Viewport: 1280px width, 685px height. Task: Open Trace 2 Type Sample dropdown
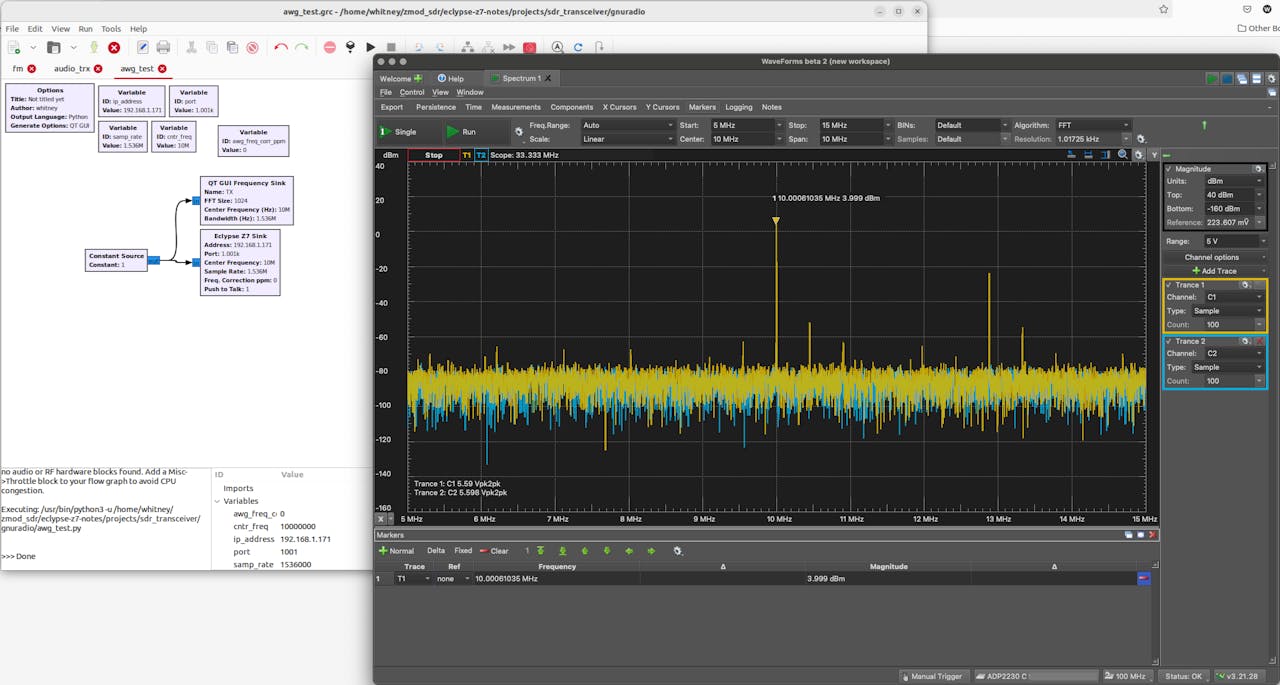1227,367
